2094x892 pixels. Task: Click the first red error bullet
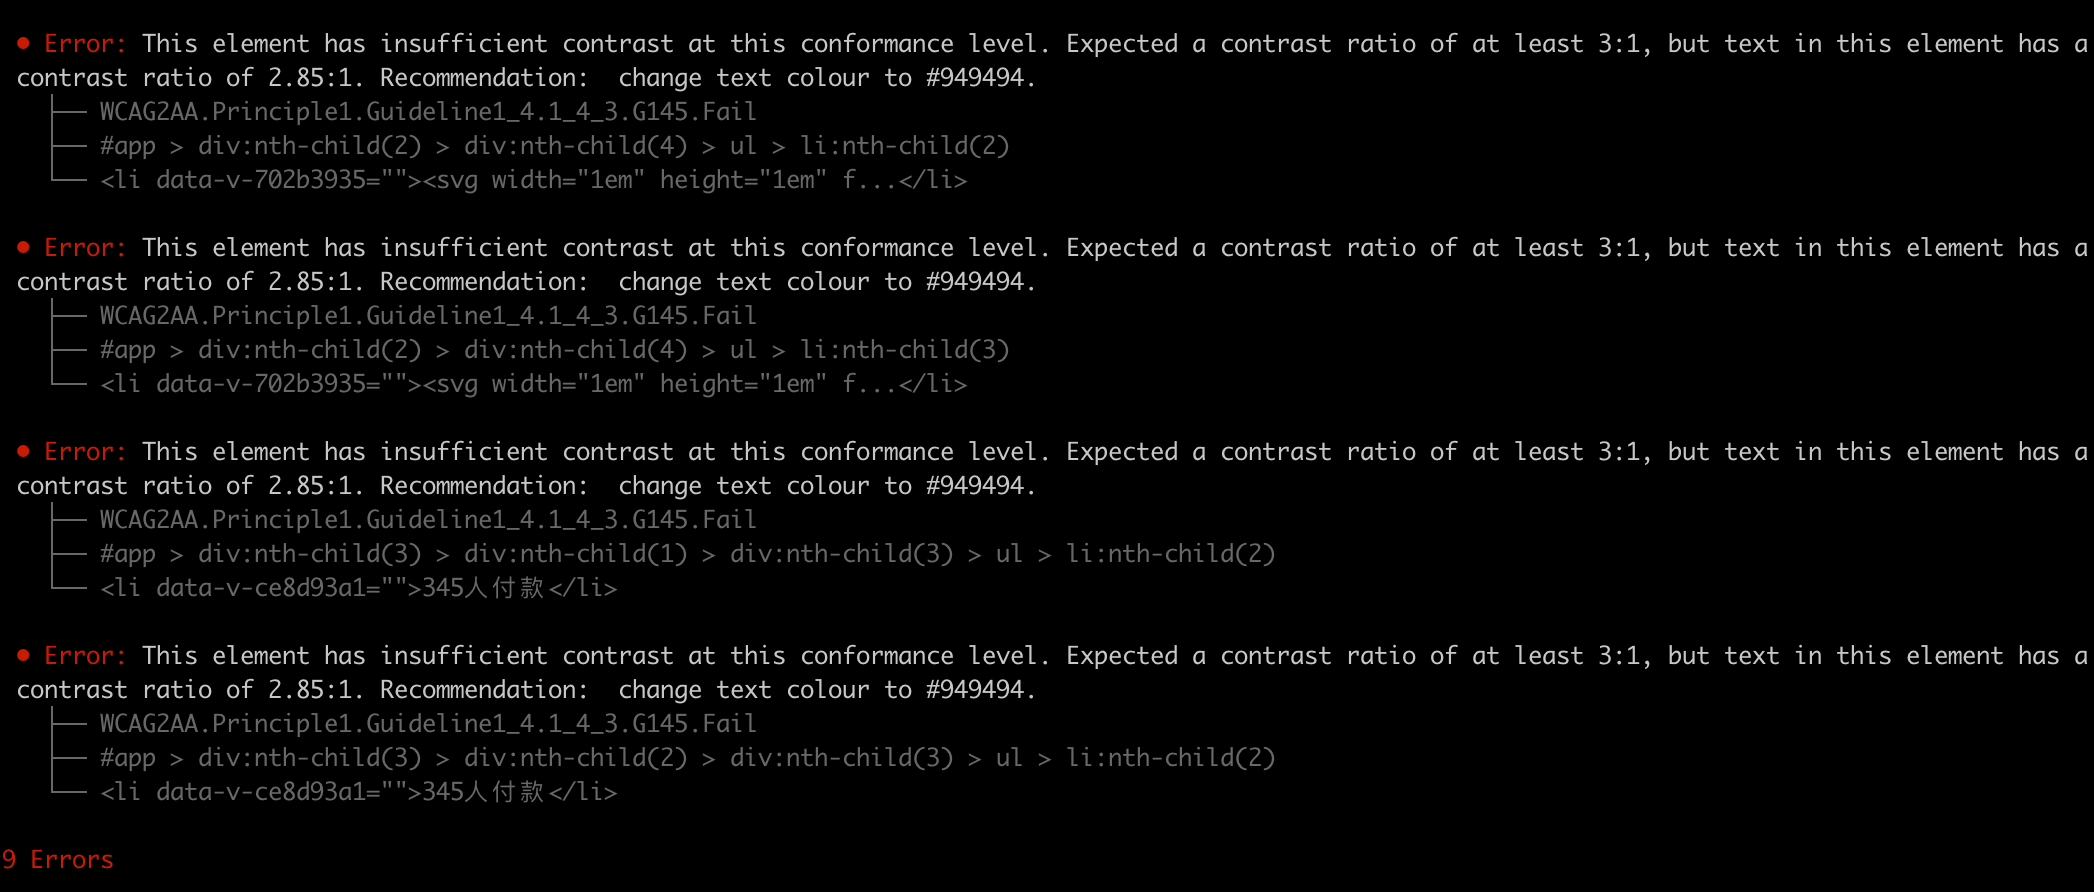coord(23,44)
